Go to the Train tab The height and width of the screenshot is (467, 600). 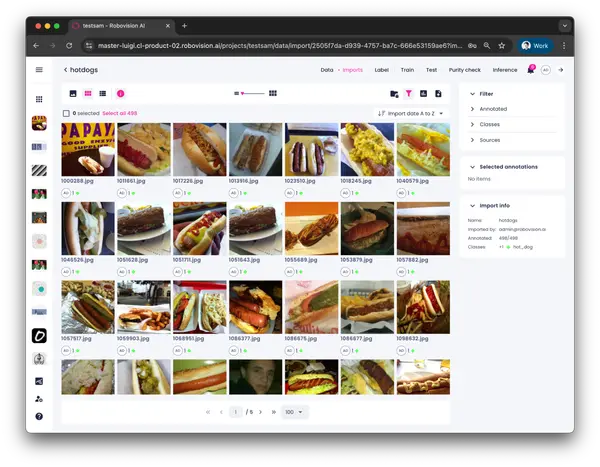coord(407,70)
